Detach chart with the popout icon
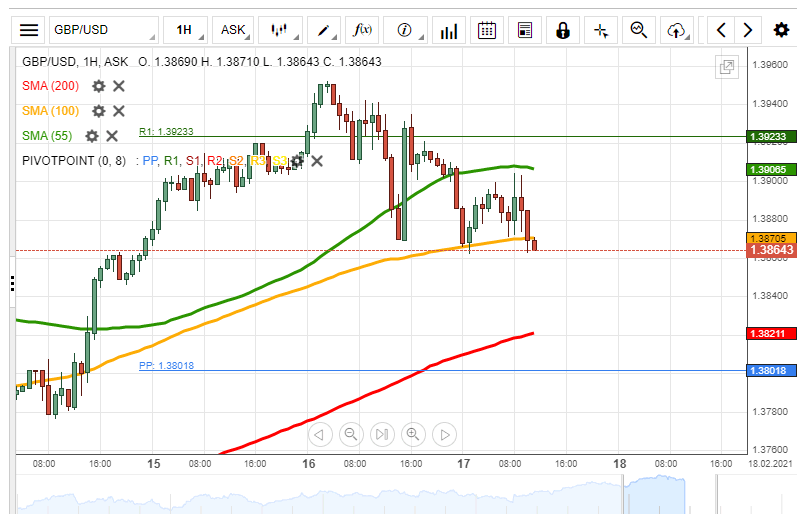This screenshot has height=519, width=800. pyautogui.click(x=727, y=67)
